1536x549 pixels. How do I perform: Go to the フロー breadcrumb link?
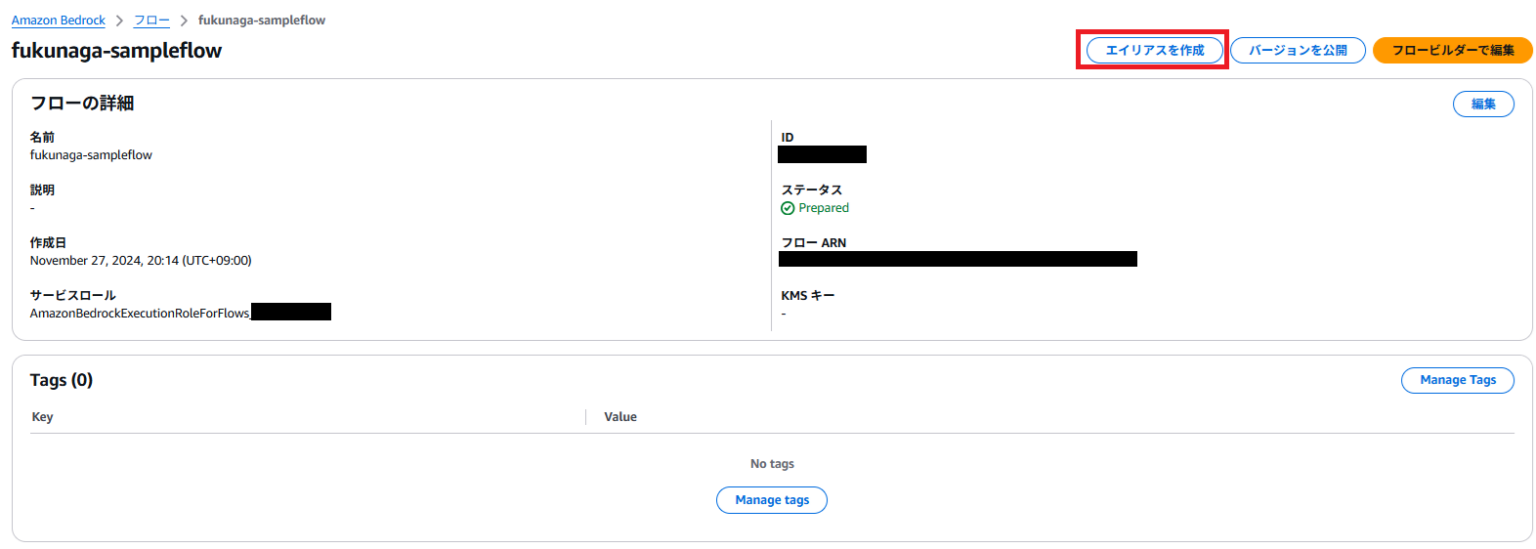152,20
